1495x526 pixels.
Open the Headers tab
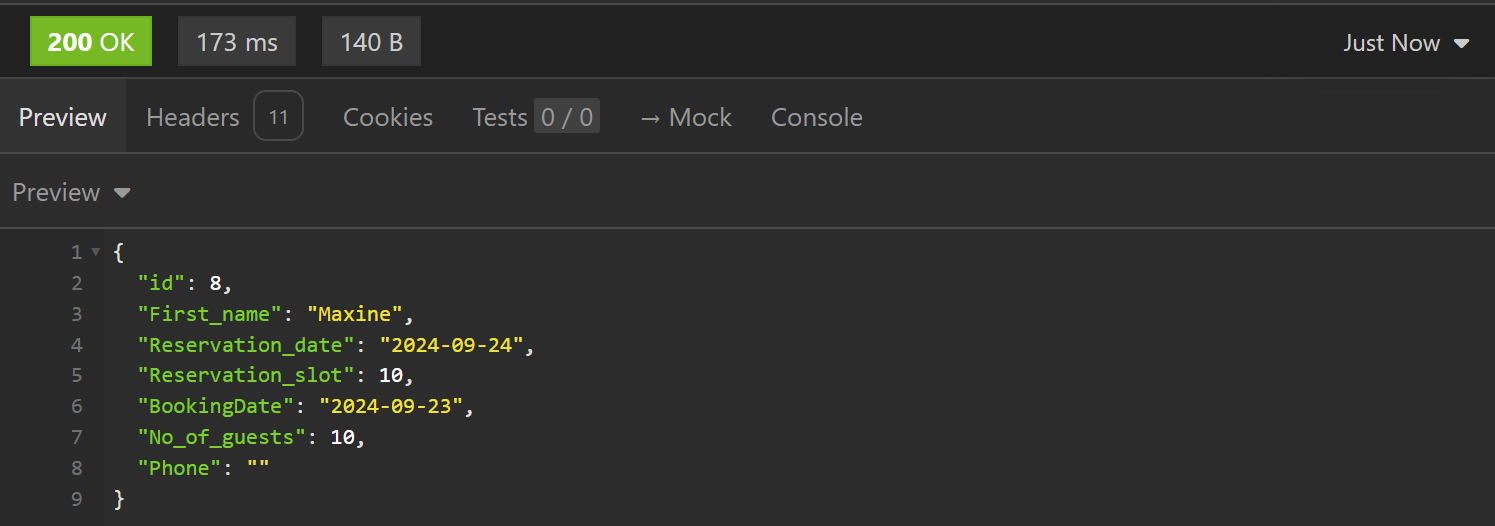click(x=193, y=117)
